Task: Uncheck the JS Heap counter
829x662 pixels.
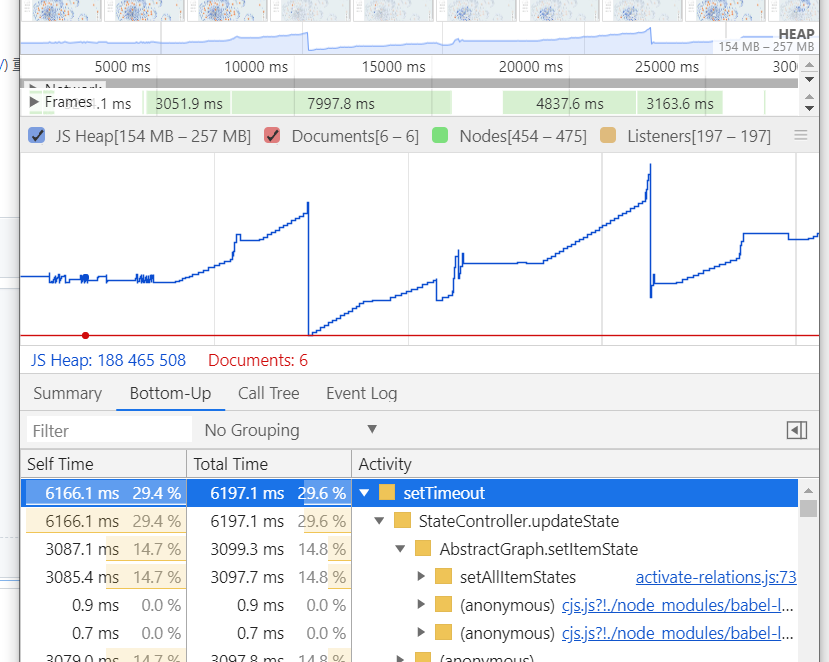Action: (x=37, y=135)
